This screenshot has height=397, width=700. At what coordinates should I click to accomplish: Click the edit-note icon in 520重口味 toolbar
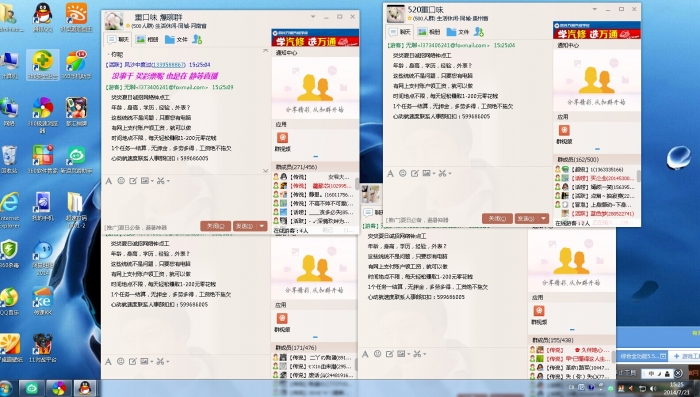pos(414,173)
